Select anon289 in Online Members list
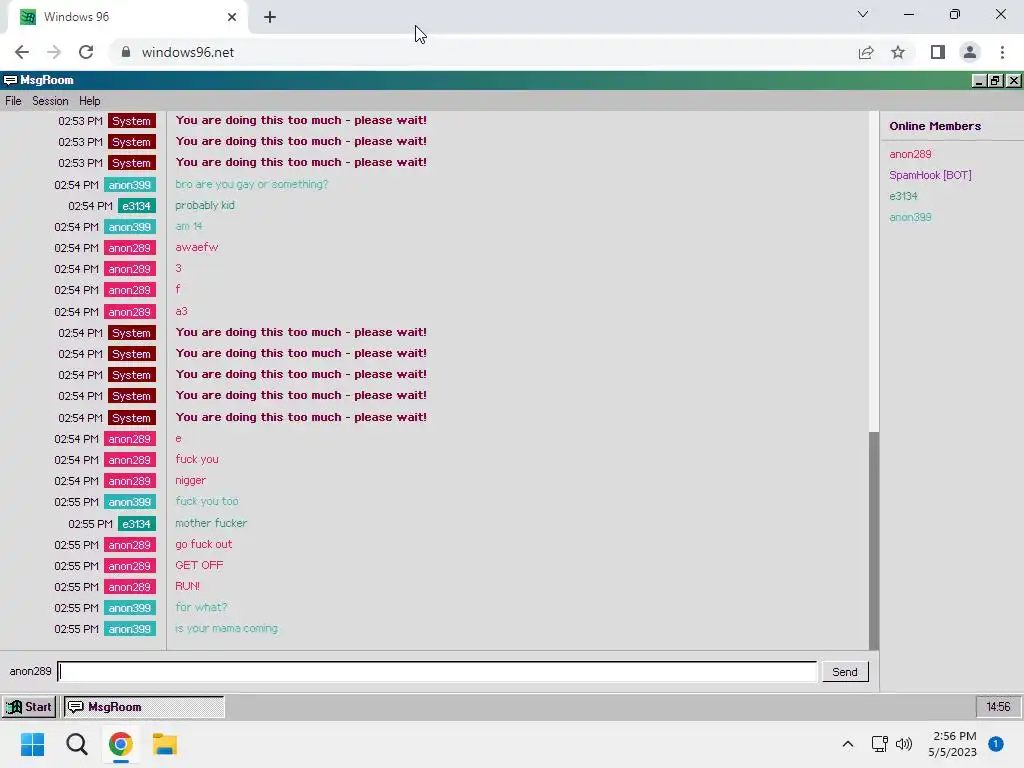This screenshot has height=768, width=1024. (x=910, y=154)
